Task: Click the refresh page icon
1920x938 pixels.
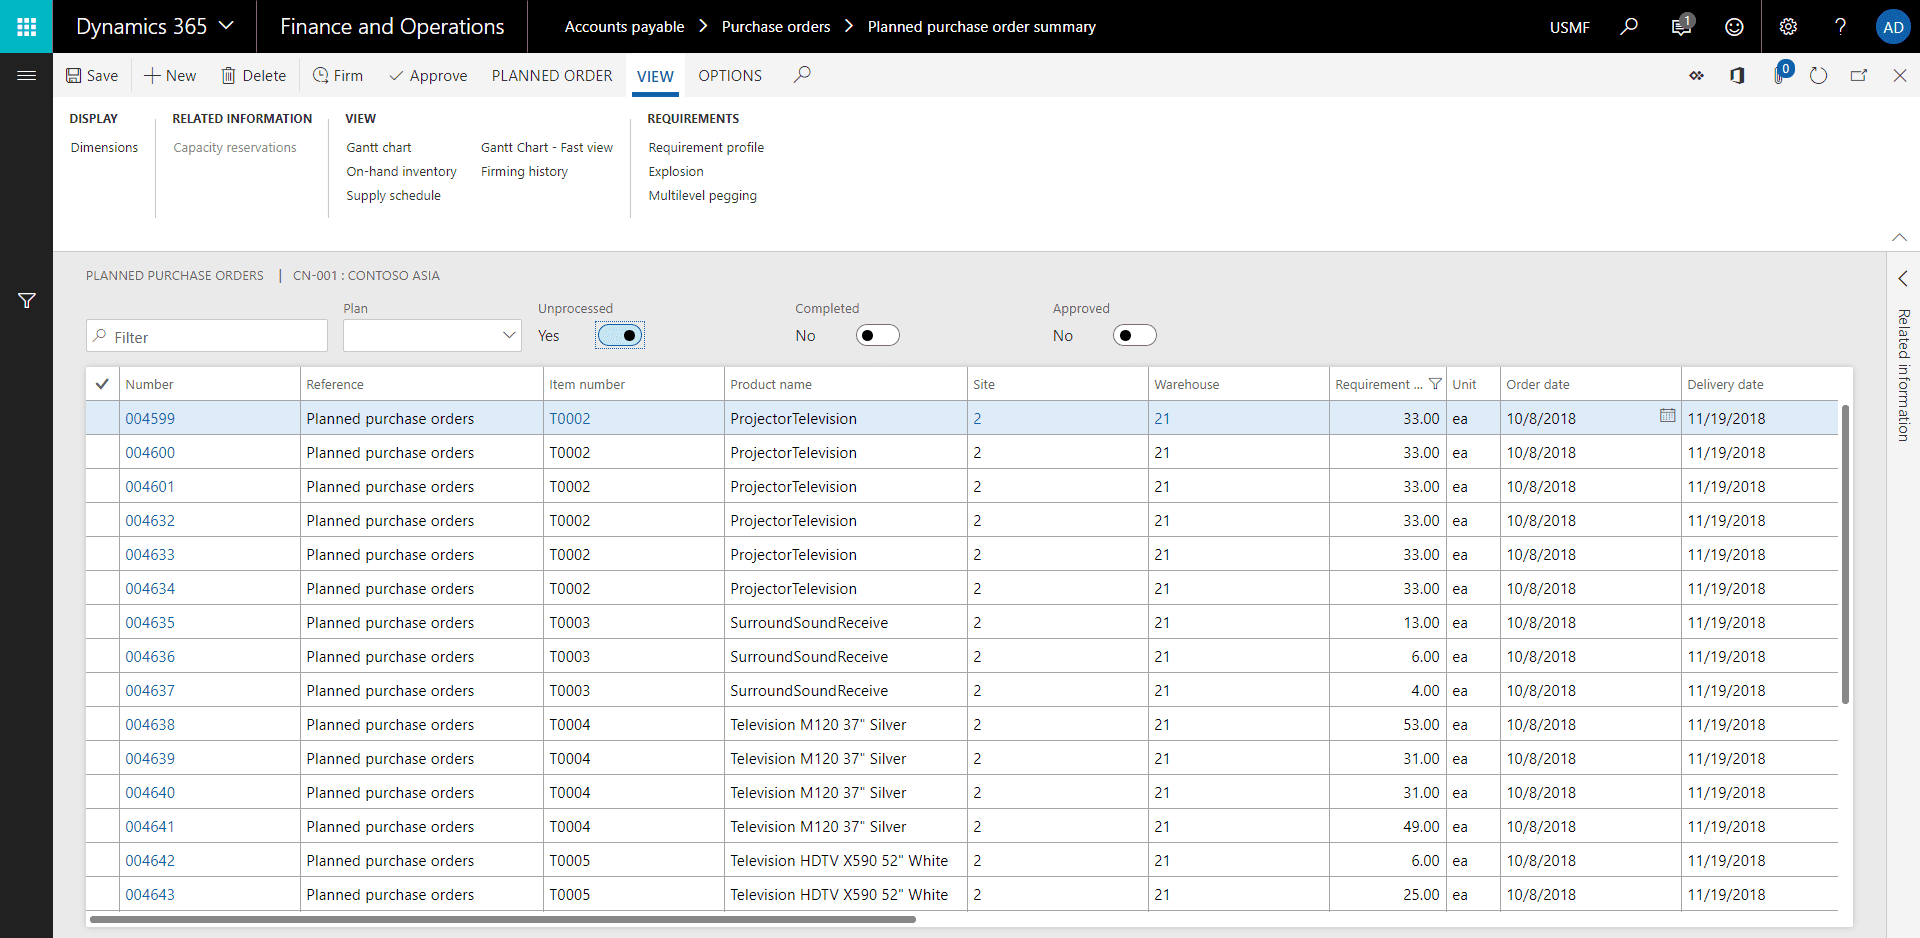Action: pos(1818,76)
